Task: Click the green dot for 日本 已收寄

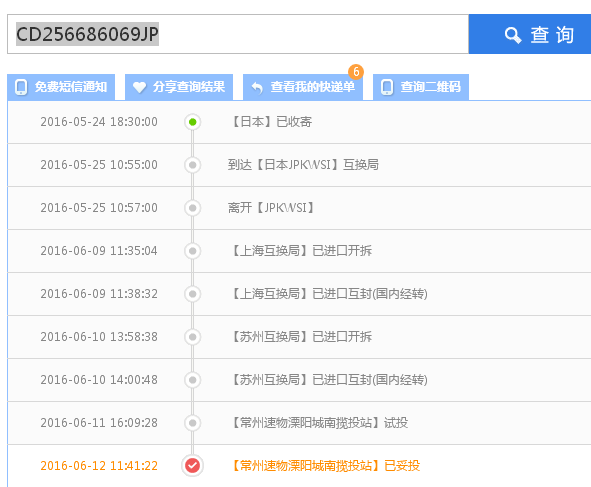Action: pos(193,122)
